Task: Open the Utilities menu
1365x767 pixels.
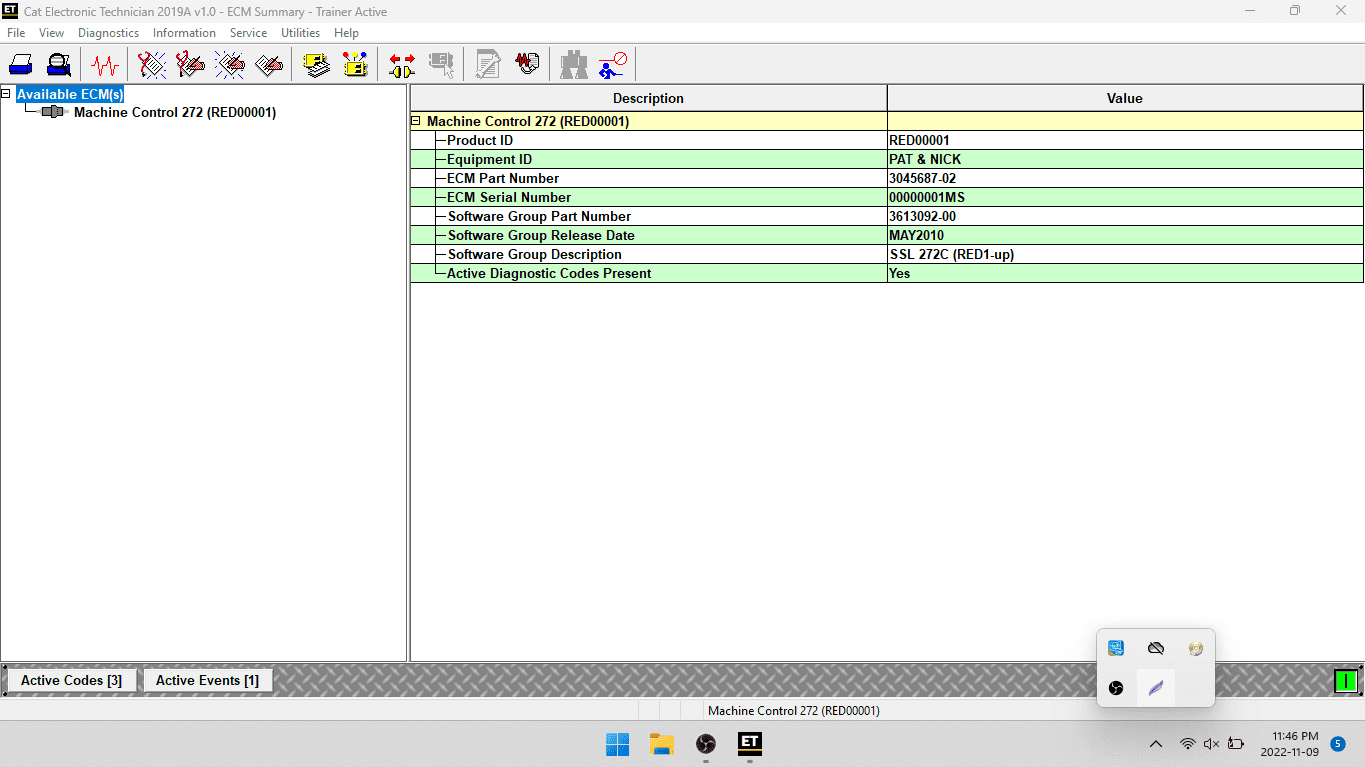Action: [x=300, y=33]
